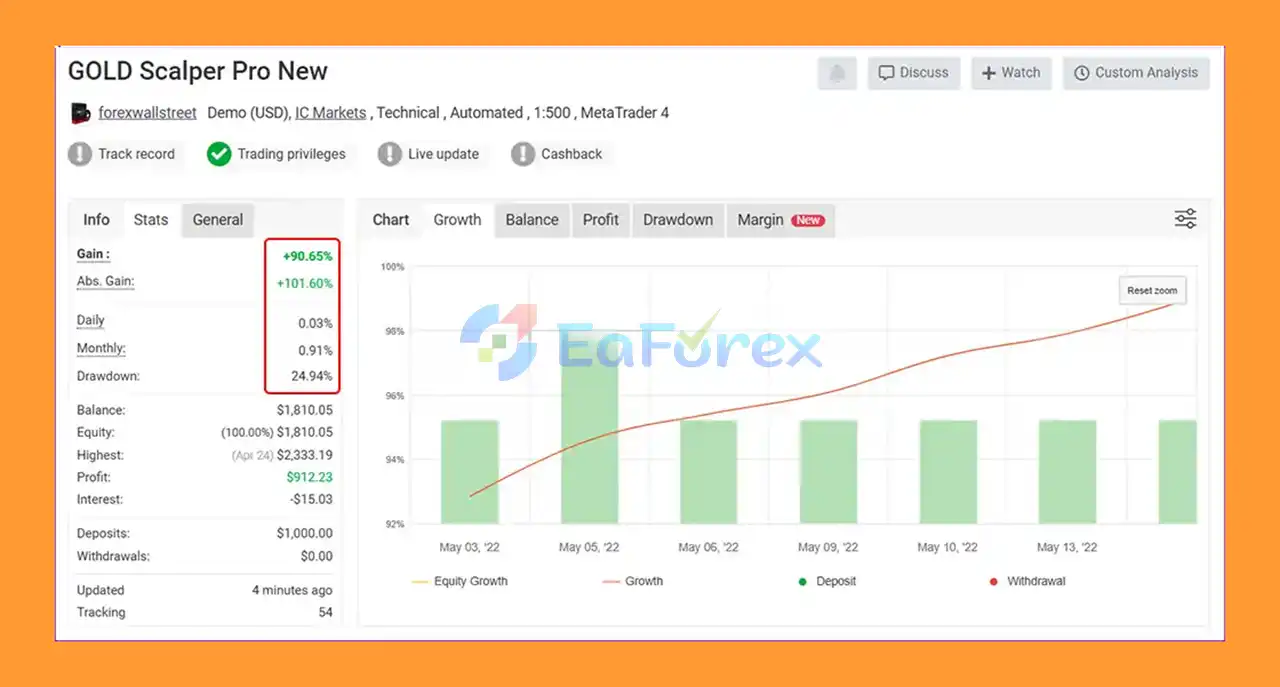
Task: Click the +90.65% gain value
Action: pyautogui.click(x=308, y=256)
